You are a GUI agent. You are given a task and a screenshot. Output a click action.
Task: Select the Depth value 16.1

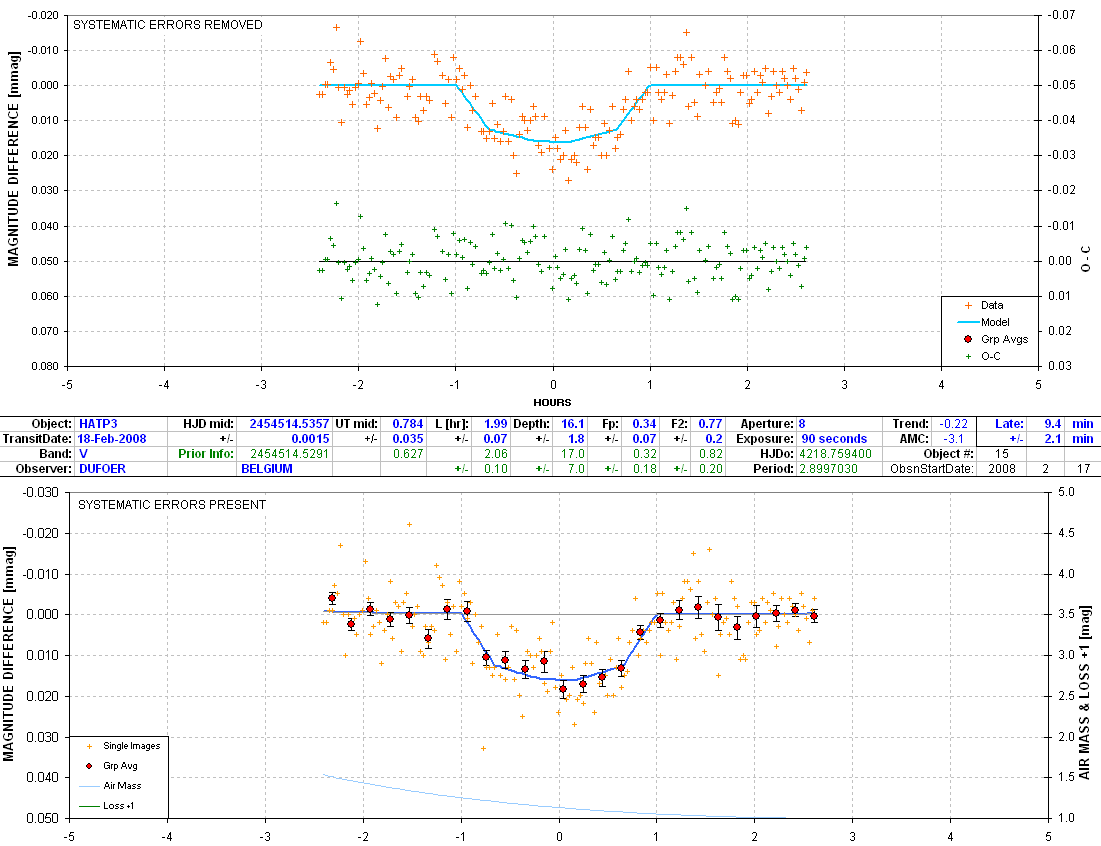click(571, 424)
